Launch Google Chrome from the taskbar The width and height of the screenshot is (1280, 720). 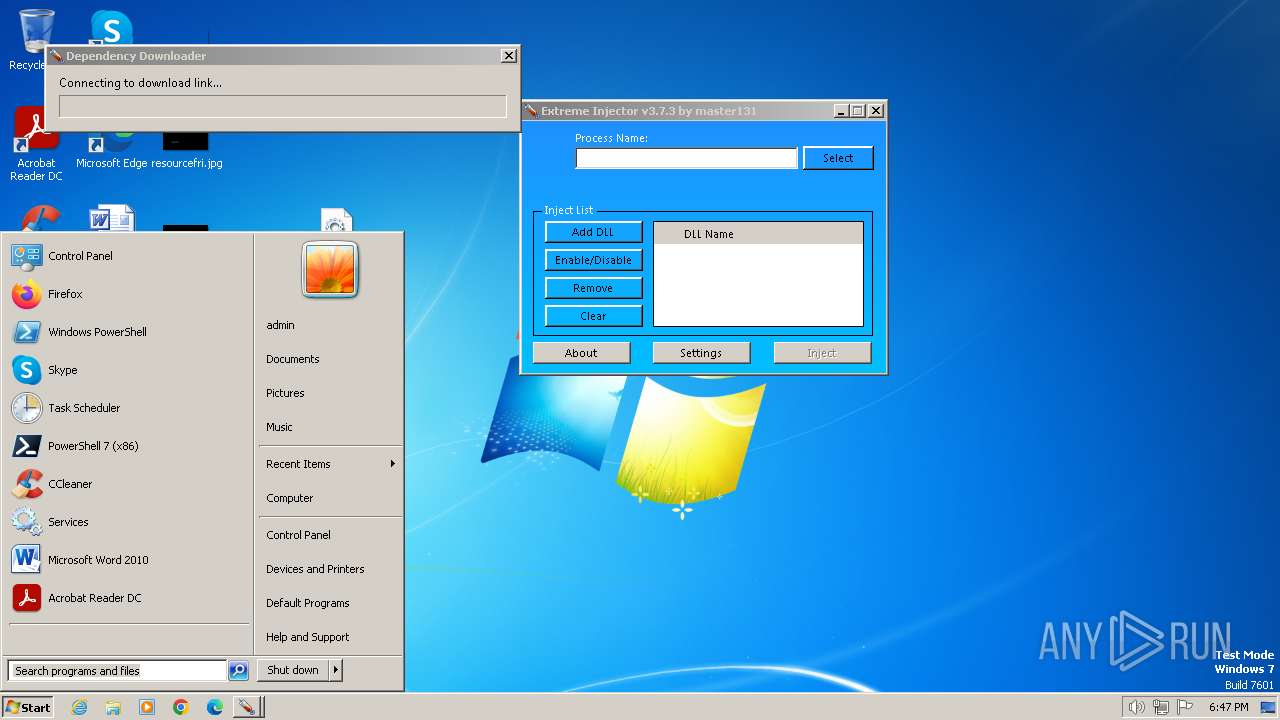[181, 707]
